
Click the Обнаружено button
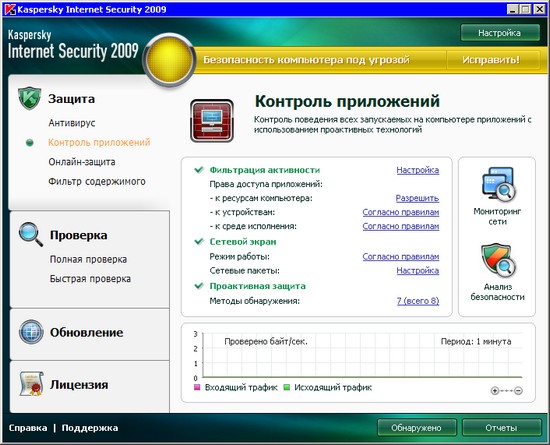417,428
